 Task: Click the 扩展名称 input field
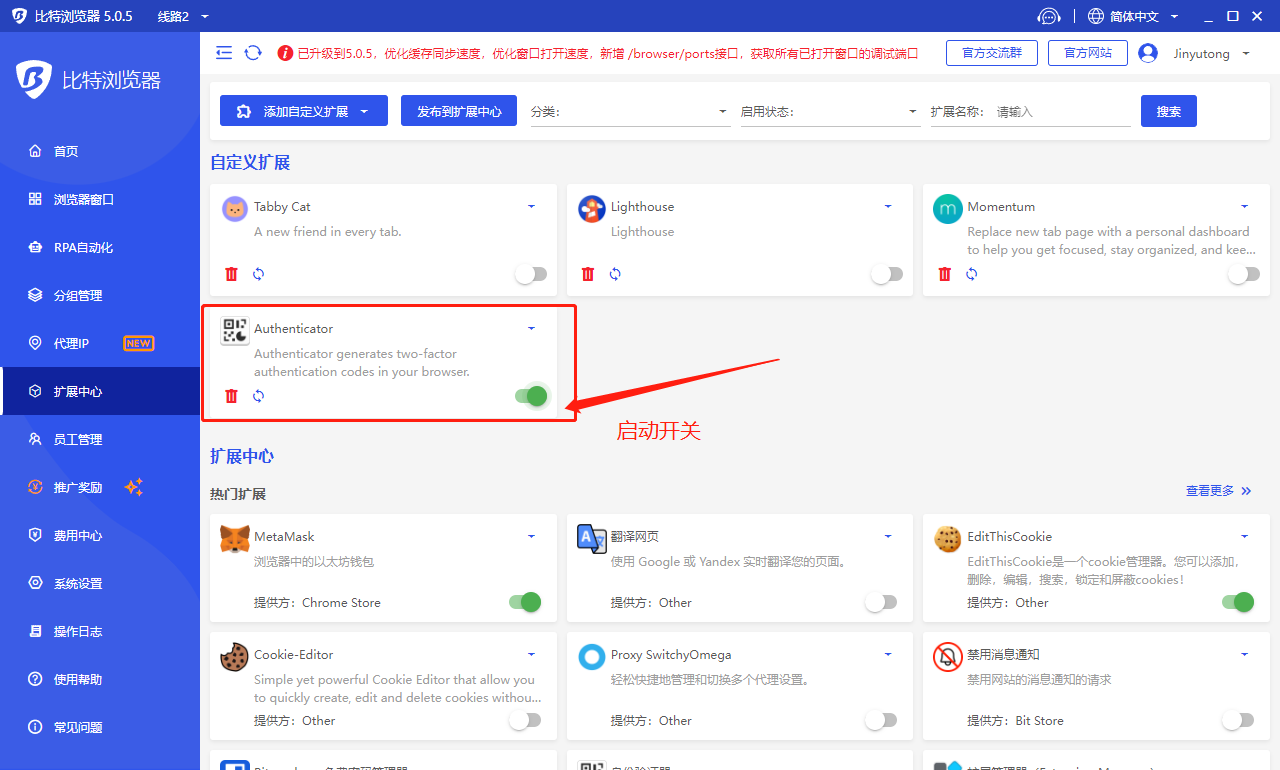pyautogui.click(x=1062, y=112)
